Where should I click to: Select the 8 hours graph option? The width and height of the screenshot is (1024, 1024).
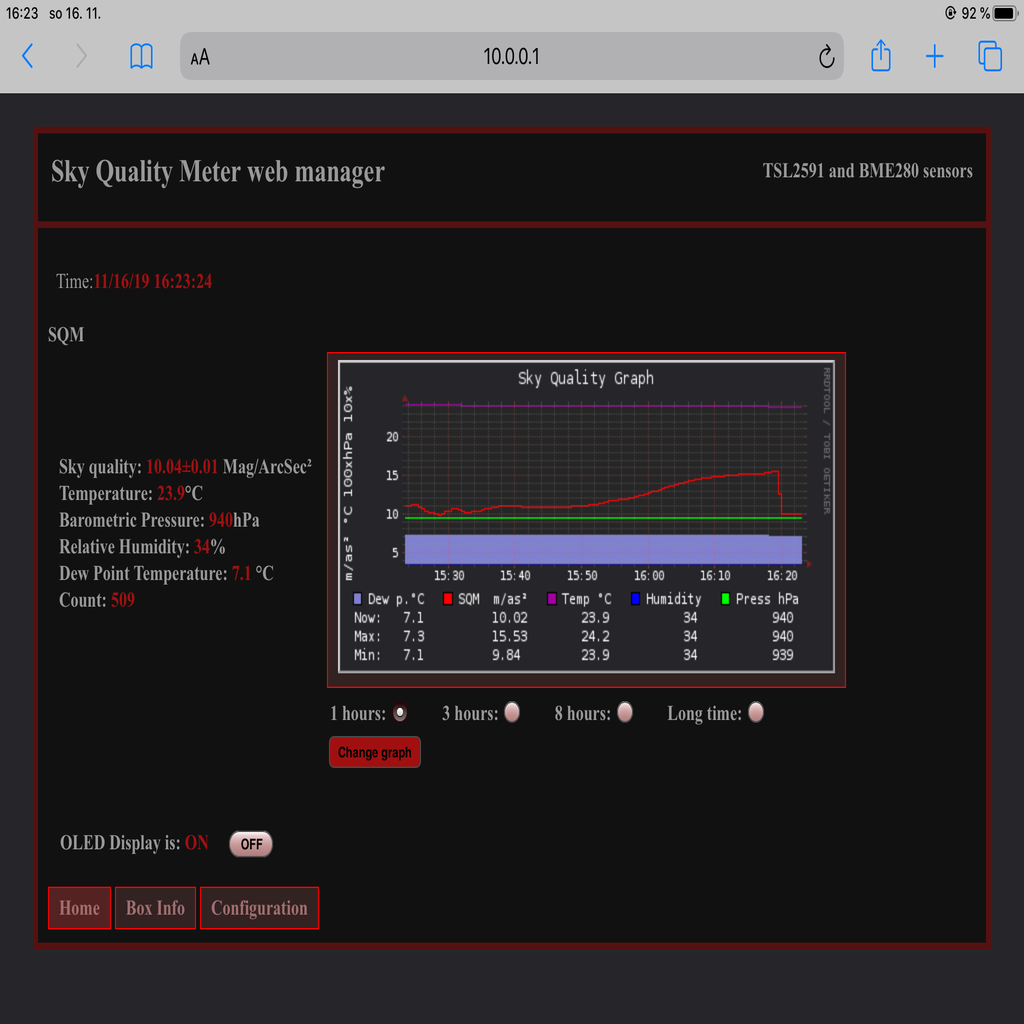(x=624, y=712)
